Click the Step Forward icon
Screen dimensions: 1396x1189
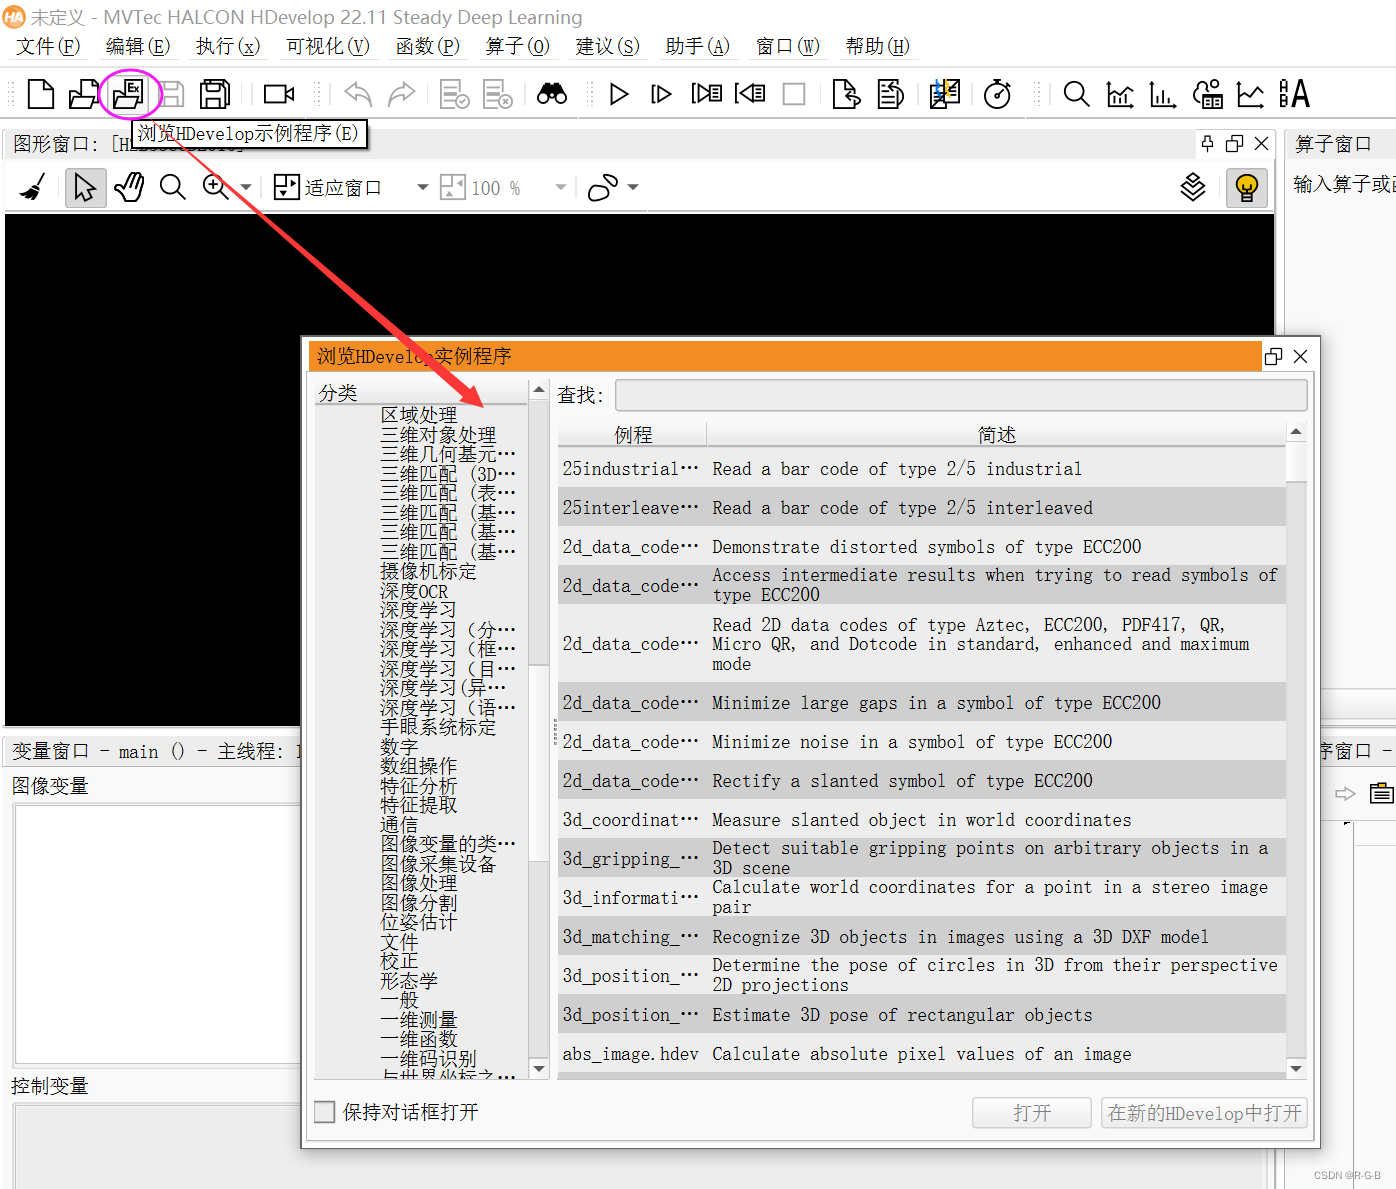click(706, 94)
